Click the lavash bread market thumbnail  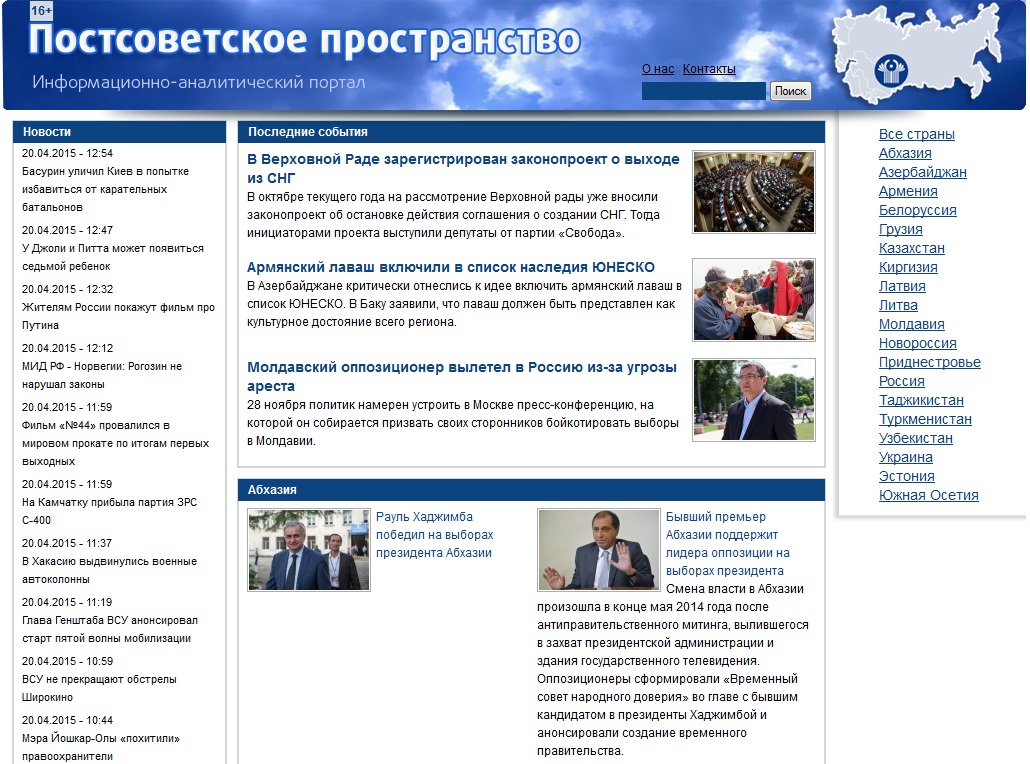pyautogui.click(x=754, y=300)
